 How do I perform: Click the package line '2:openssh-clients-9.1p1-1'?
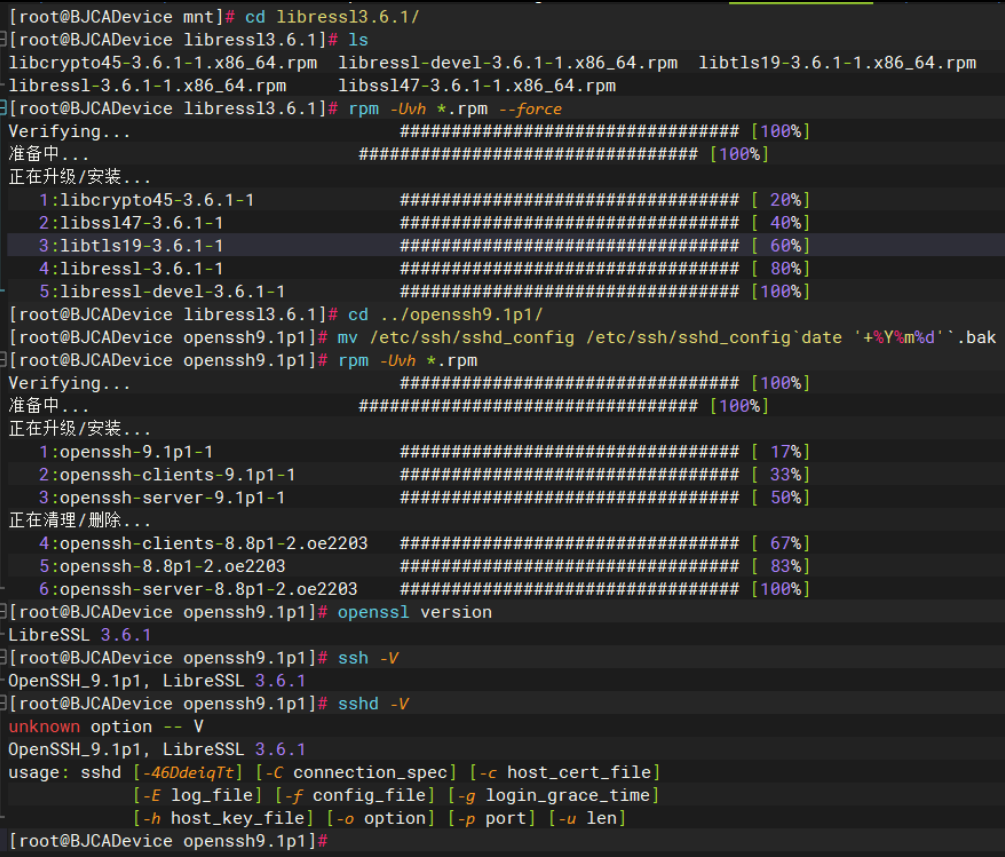[x=167, y=475]
